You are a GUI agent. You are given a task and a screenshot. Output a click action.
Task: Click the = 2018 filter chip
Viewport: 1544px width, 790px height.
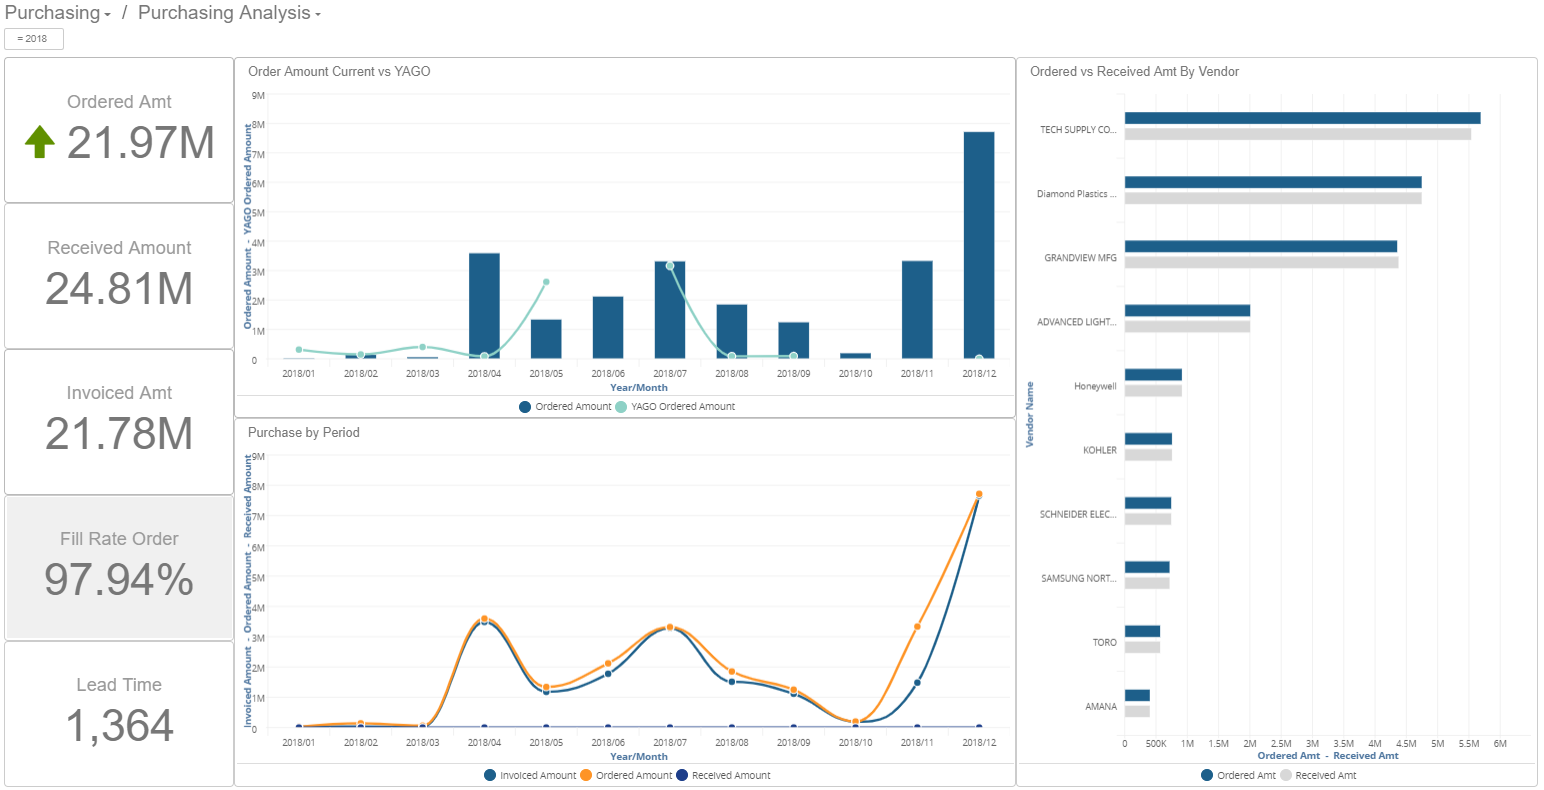click(34, 38)
